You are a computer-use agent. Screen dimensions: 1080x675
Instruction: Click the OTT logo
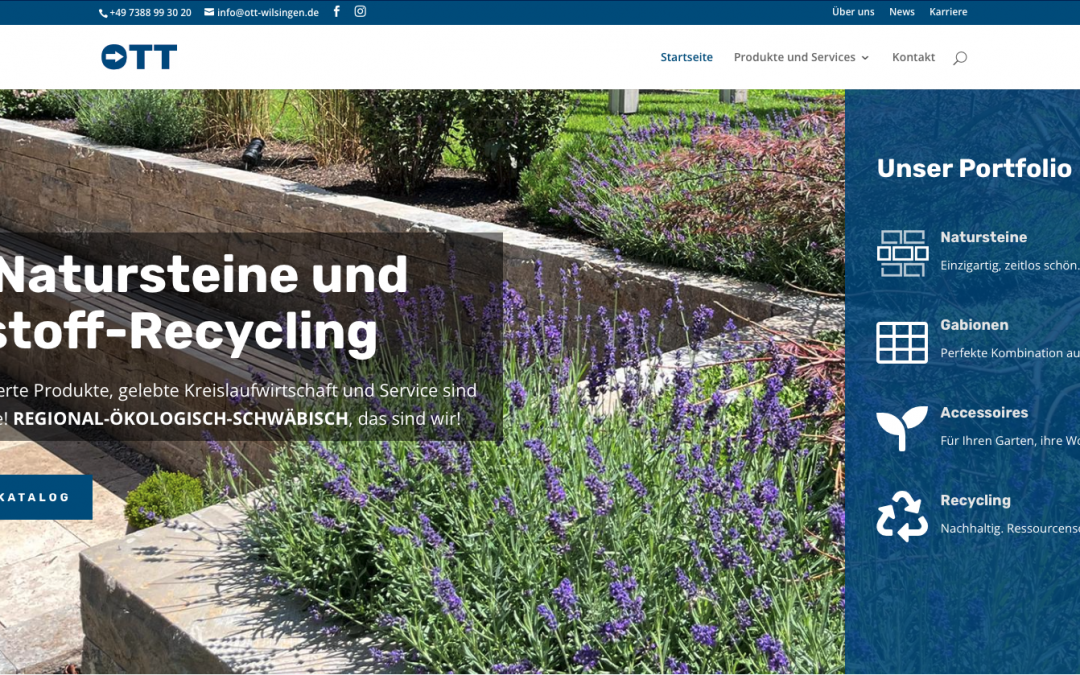pyautogui.click(x=139, y=56)
